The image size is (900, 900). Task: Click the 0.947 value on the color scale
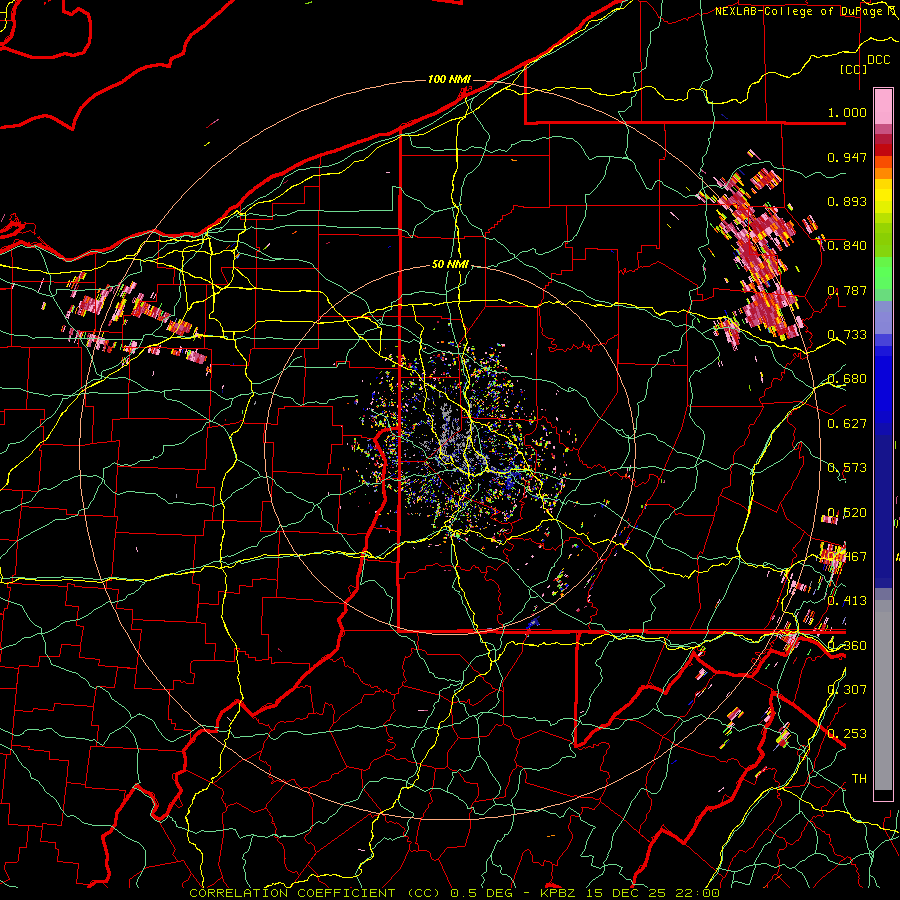(x=847, y=157)
